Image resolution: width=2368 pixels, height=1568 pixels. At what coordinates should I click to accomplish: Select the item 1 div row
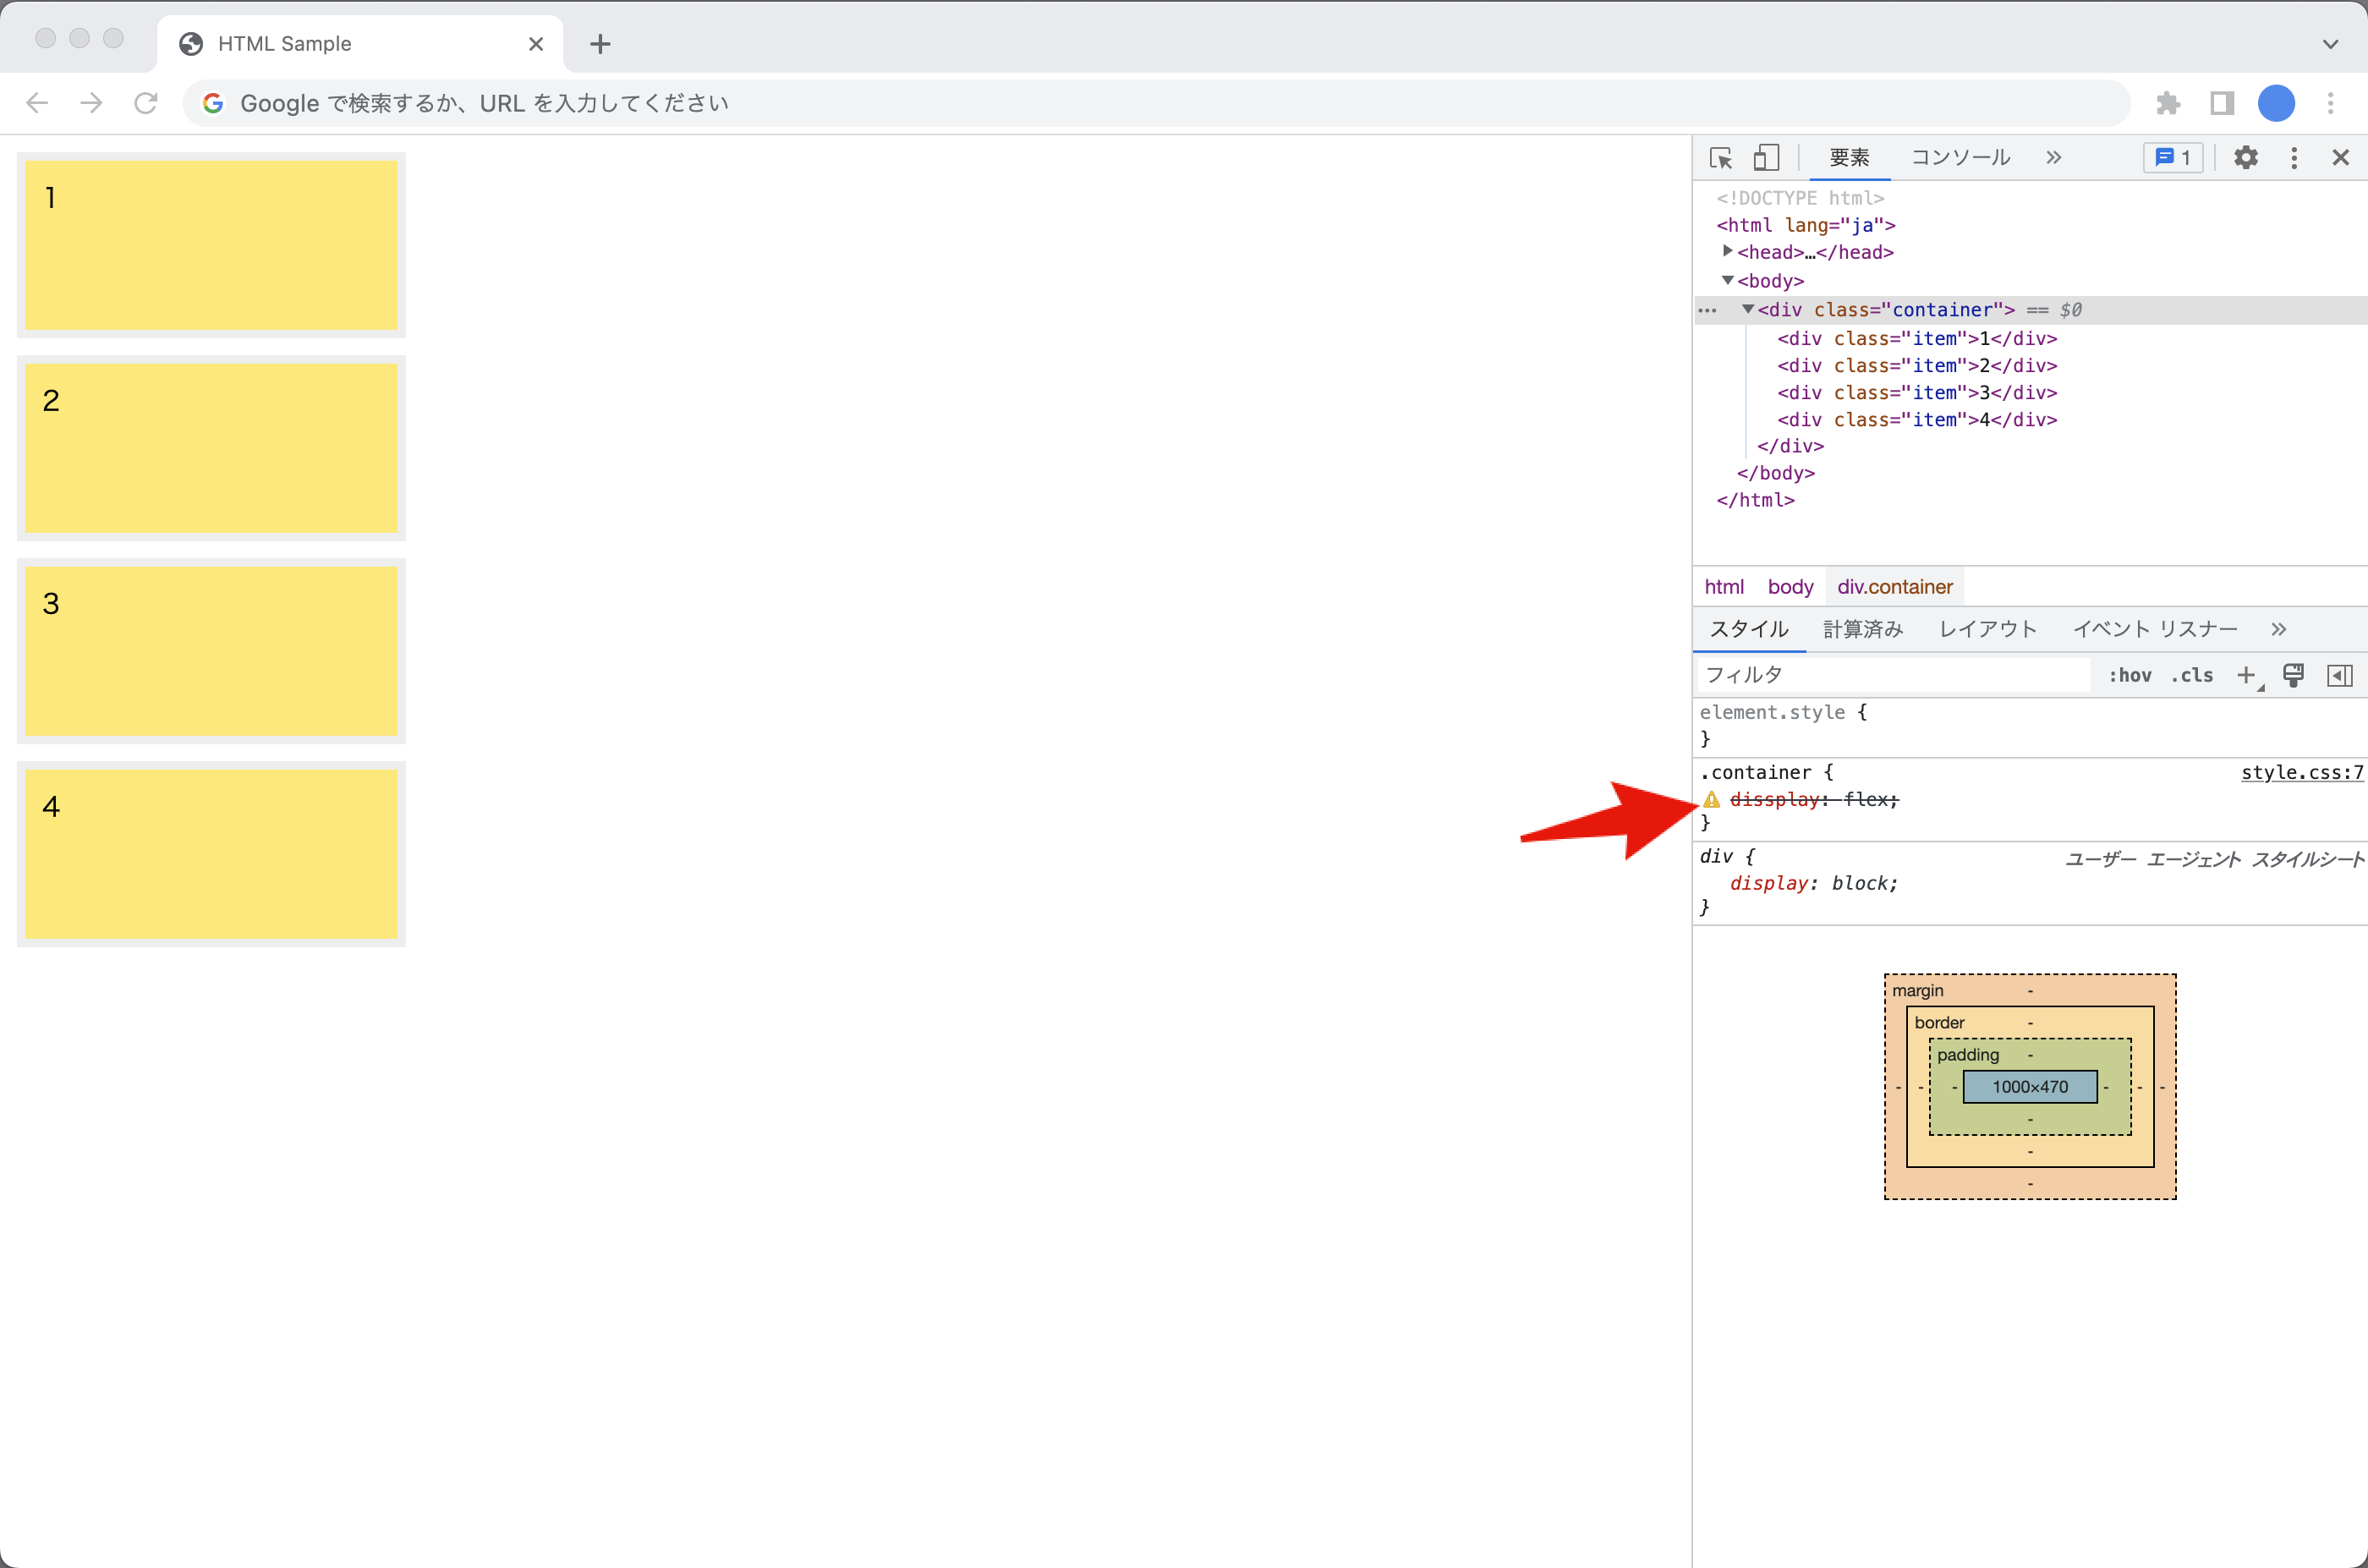coord(1916,338)
